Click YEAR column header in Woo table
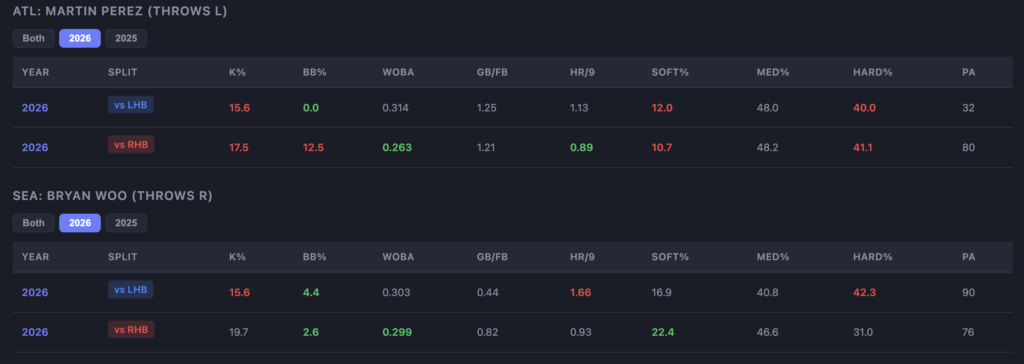 pos(35,257)
